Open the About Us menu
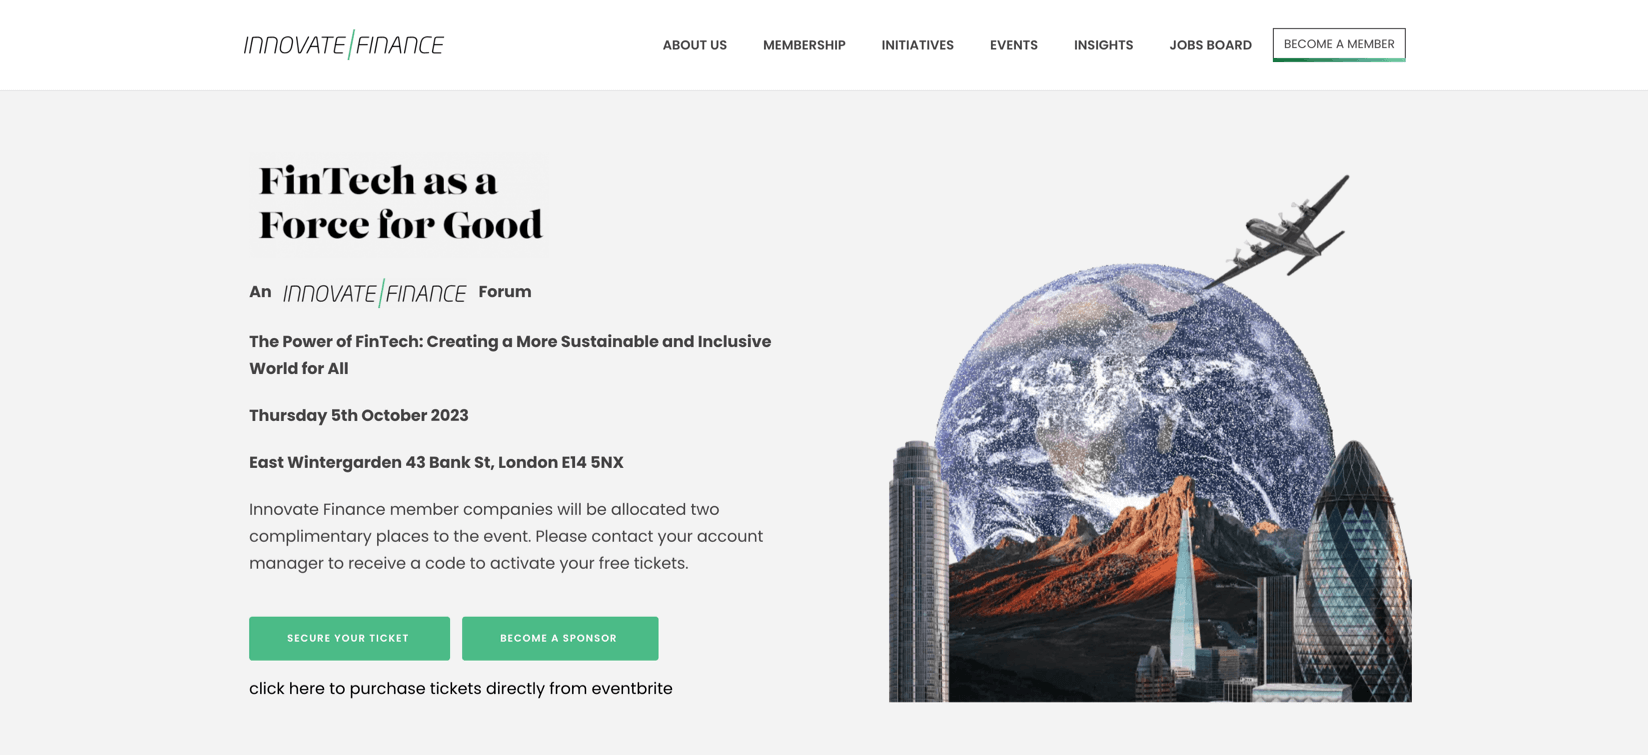The width and height of the screenshot is (1648, 755). point(694,45)
